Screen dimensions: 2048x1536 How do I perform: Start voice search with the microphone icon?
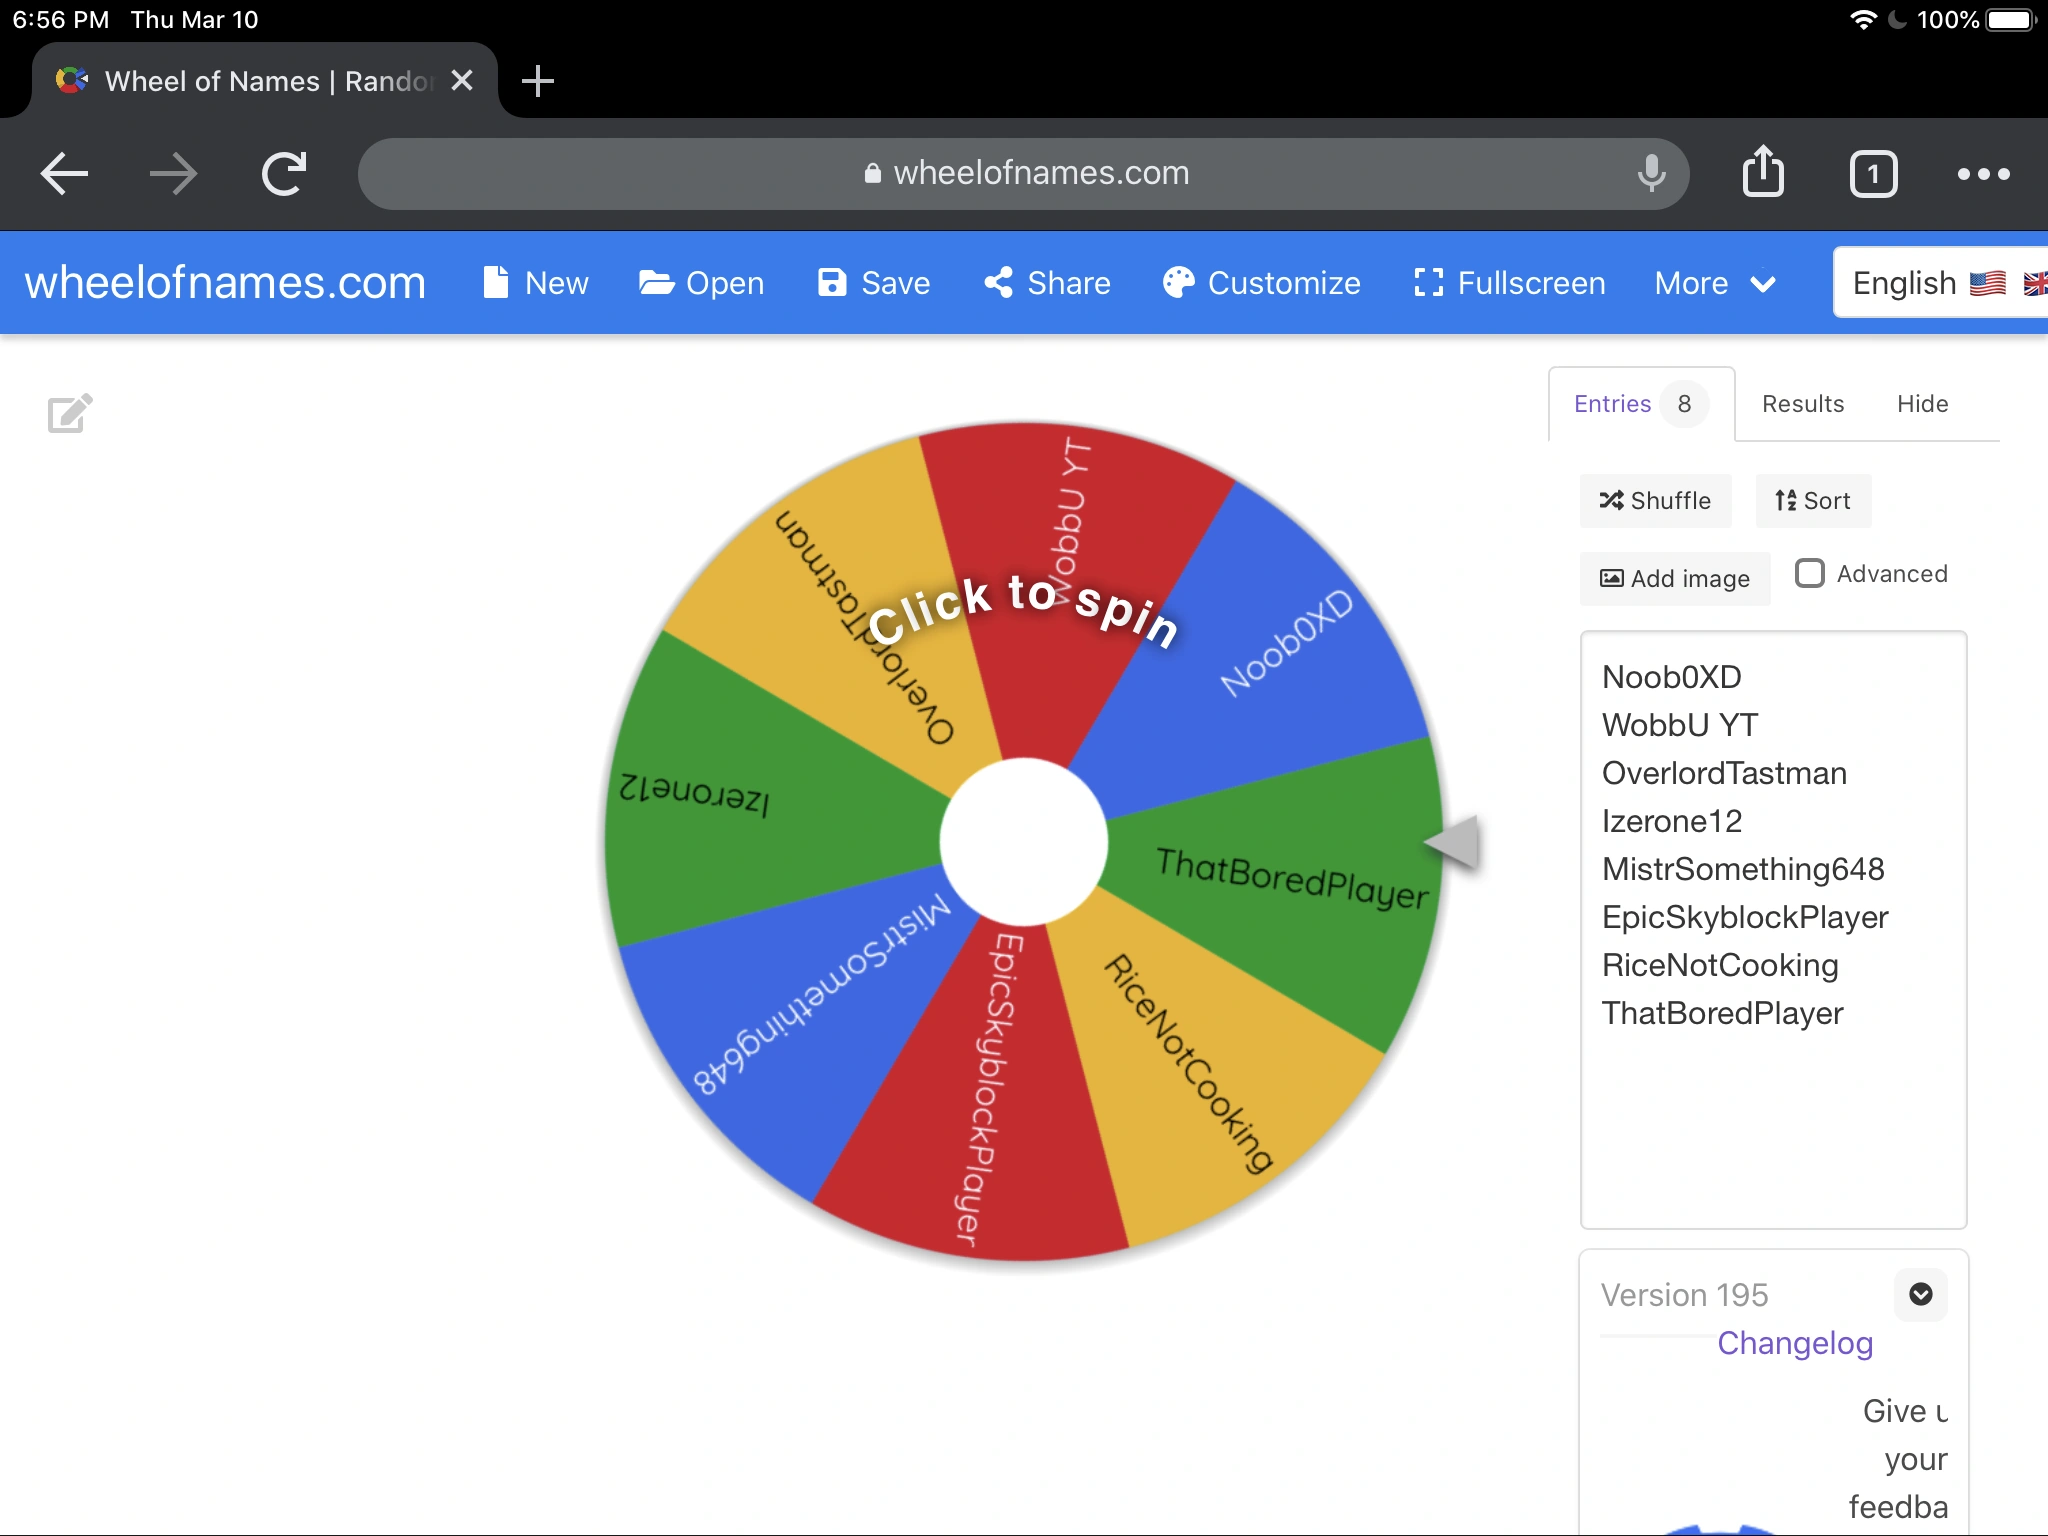(1650, 173)
